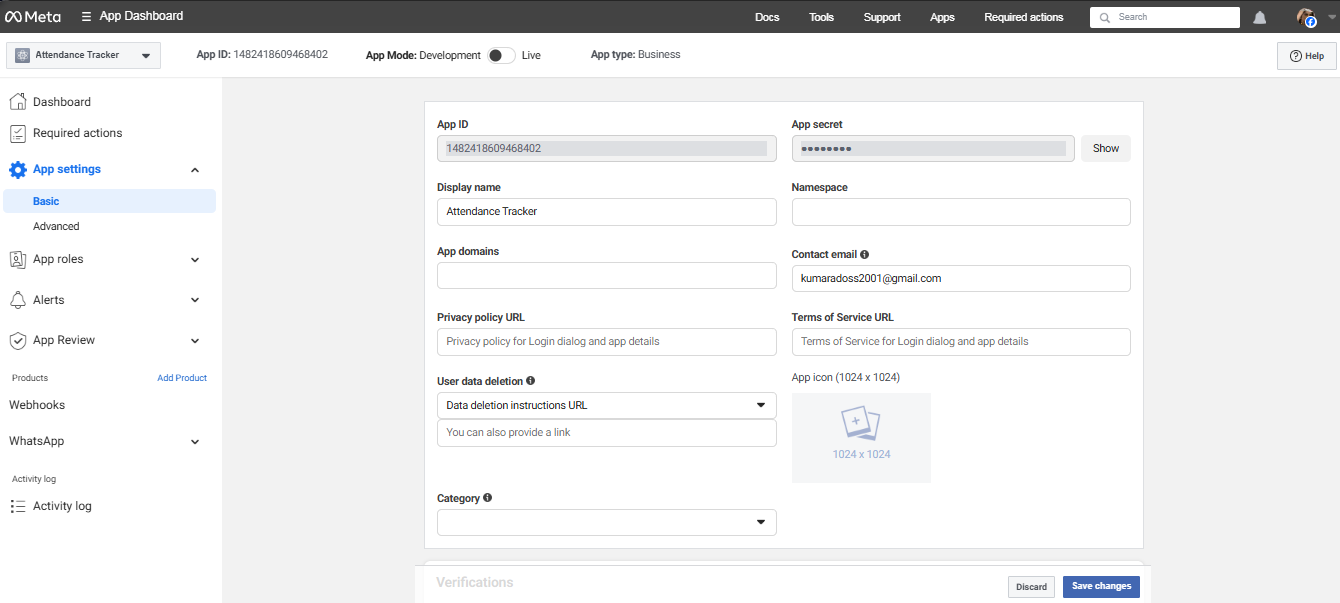Open the Alerts bell icon in sidebar

(17, 299)
